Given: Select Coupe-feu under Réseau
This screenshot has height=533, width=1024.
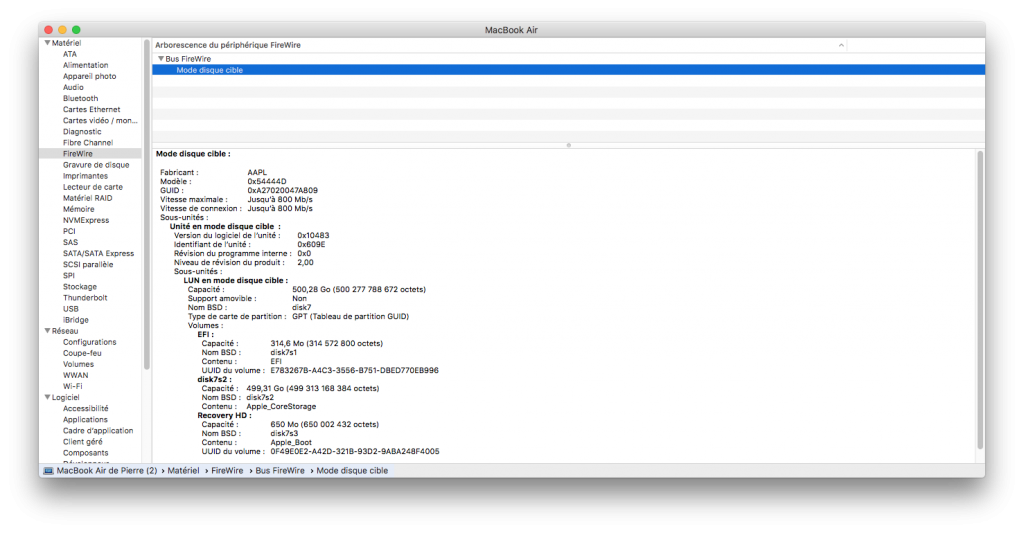Looking at the screenshot, I should pyautogui.click(x=82, y=354).
